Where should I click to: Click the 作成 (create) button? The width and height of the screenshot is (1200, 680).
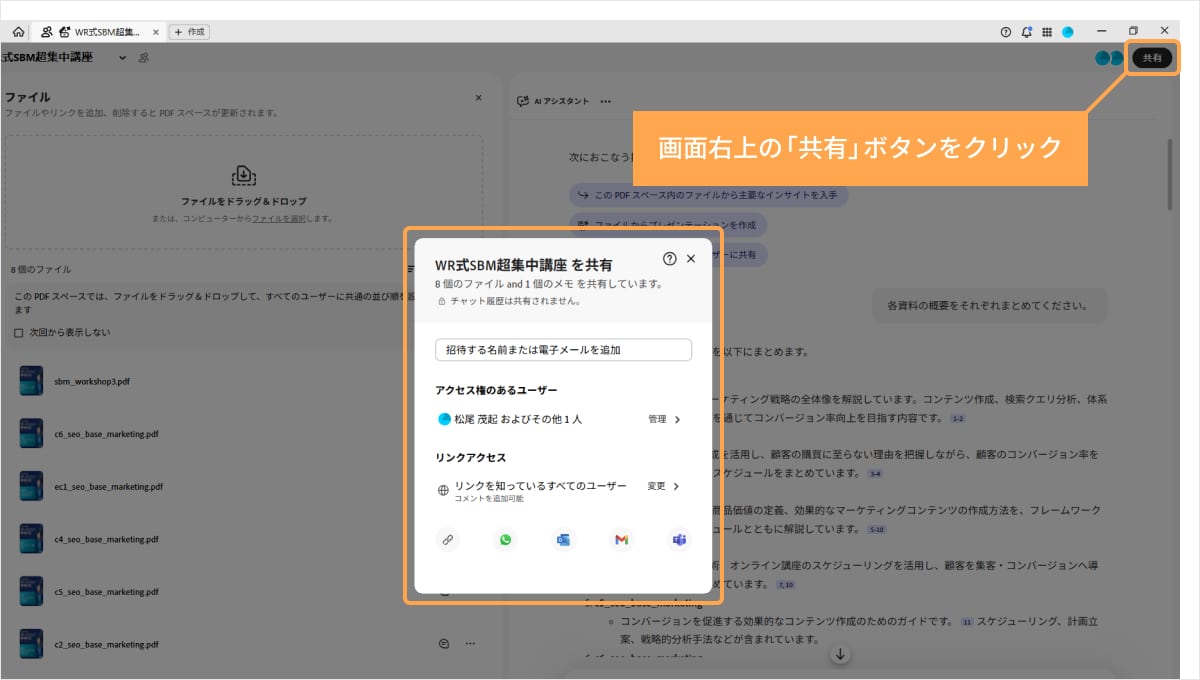[189, 32]
